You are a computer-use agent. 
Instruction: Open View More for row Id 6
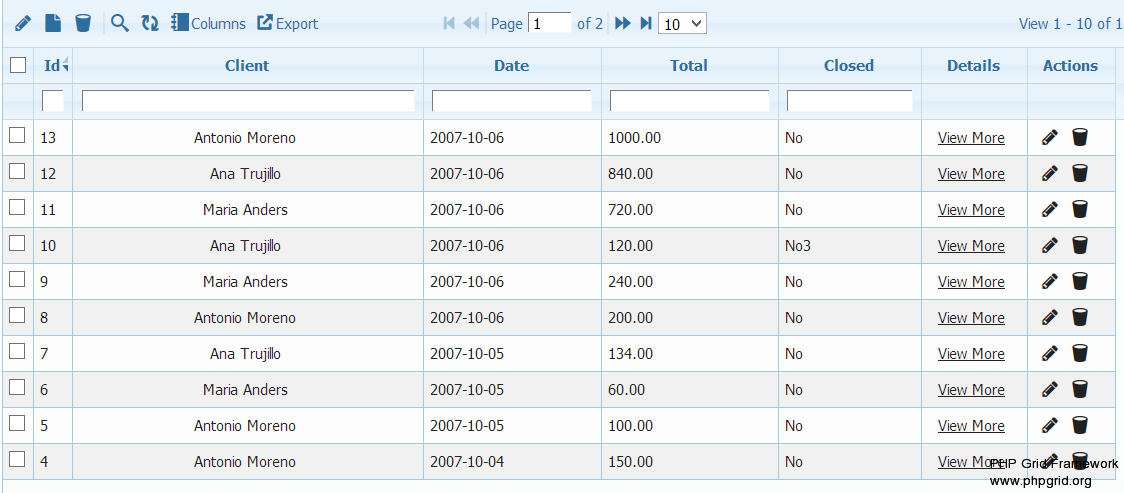[x=971, y=390]
